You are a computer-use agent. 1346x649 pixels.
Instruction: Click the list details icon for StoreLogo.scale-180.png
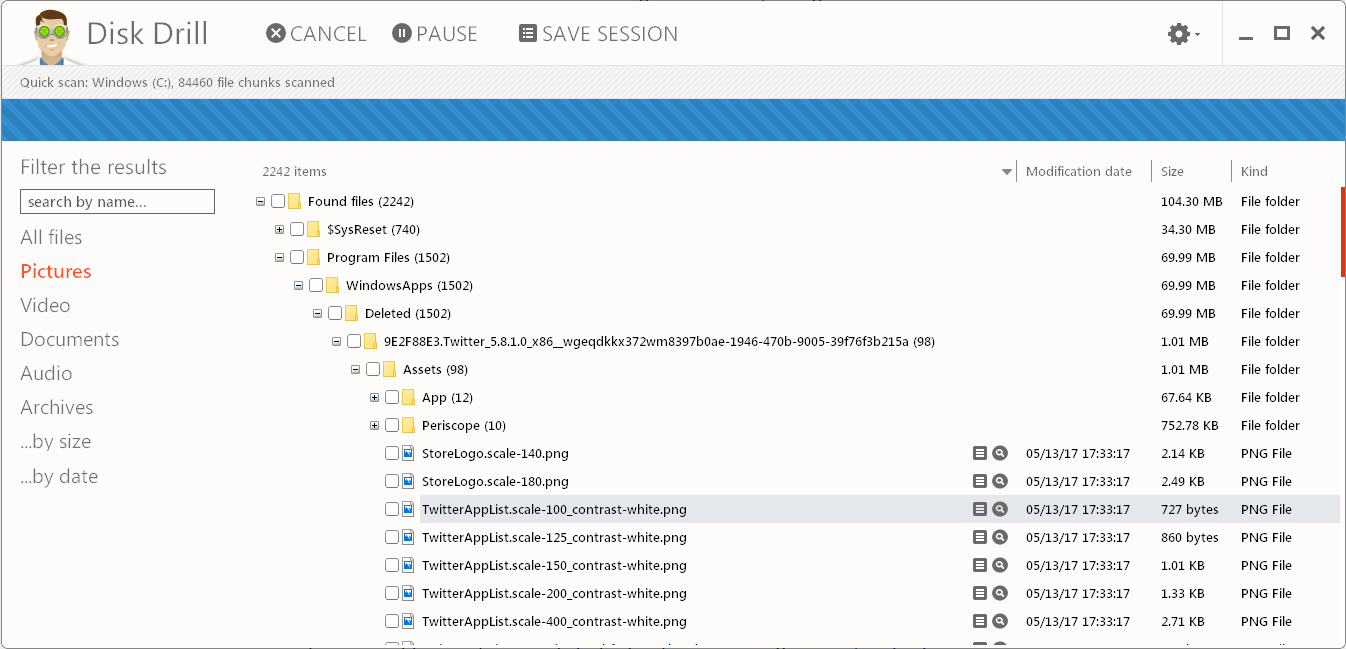tap(980, 482)
